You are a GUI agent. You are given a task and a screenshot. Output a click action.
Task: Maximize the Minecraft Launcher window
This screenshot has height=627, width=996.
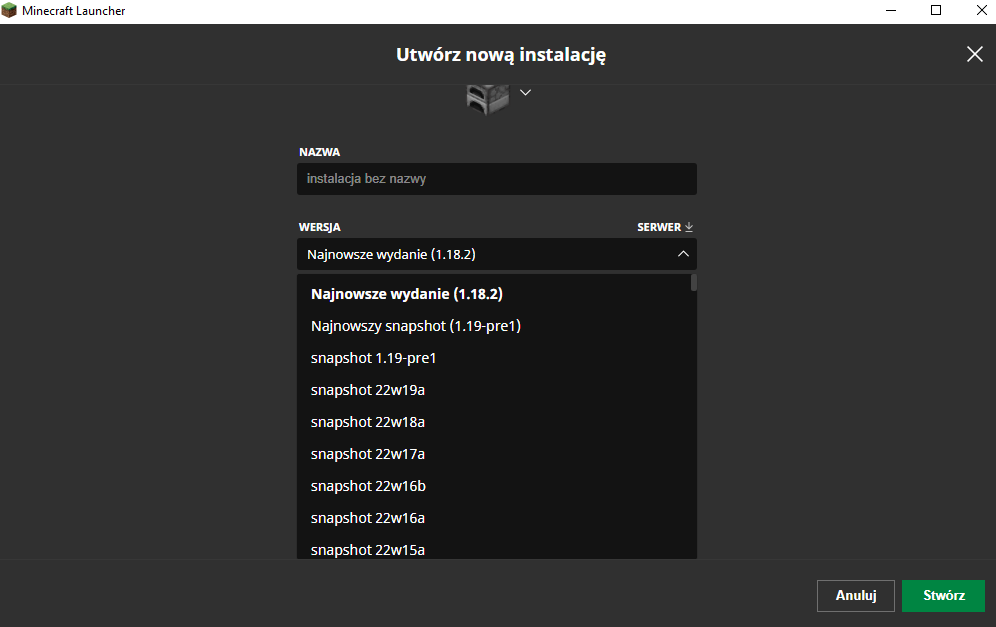936,10
